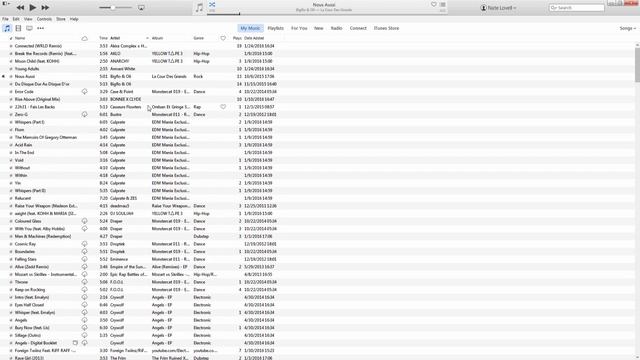The width and height of the screenshot is (640, 360).
Task: Uncheck the Acid Rain song checkbox
Action: 11,145
